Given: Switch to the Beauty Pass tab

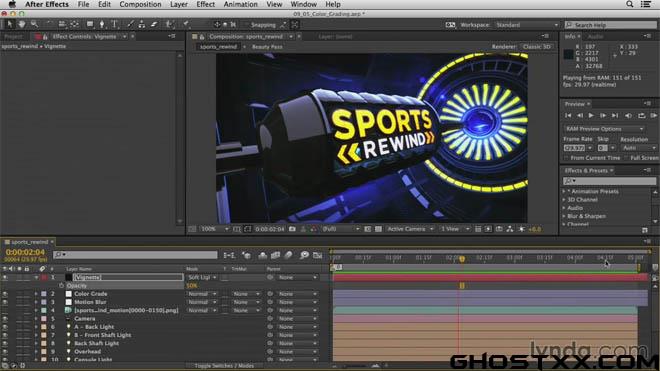Looking at the screenshot, I should (267, 47).
